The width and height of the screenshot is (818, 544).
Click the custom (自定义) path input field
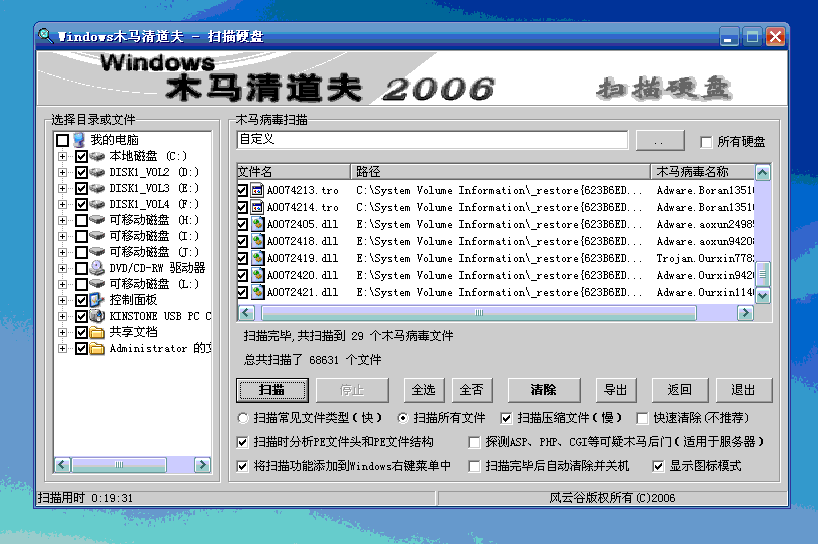pyautogui.click(x=432, y=140)
